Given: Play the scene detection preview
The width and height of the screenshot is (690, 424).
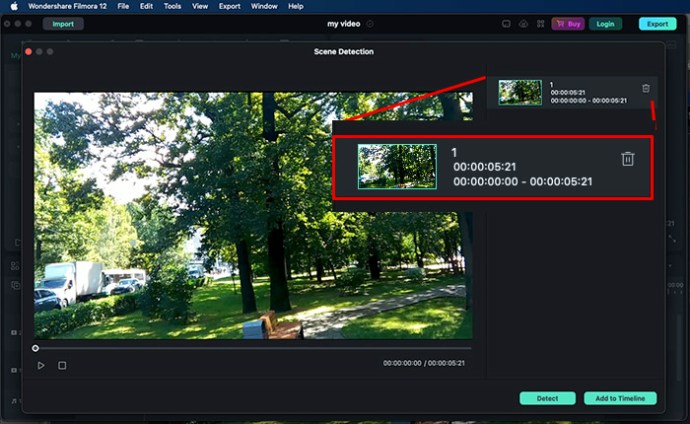Looking at the screenshot, I should pos(41,366).
